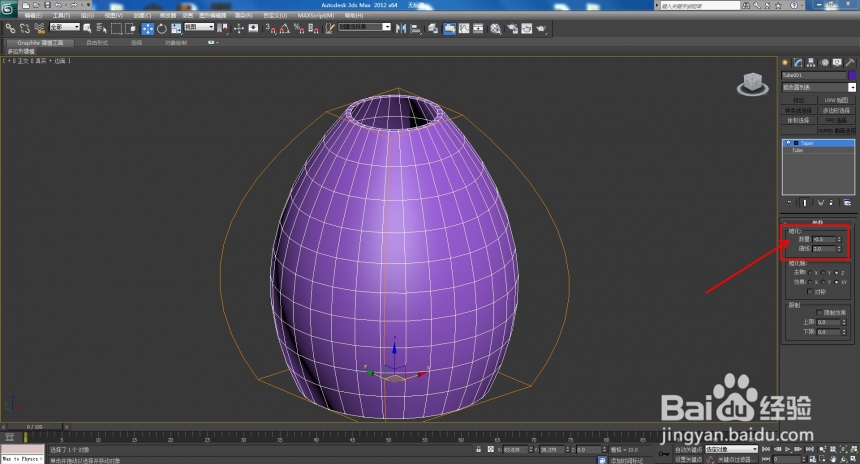Click the Use Pivot Point Center icon
This screenshot has width=860, height=464.
(222, 28)
